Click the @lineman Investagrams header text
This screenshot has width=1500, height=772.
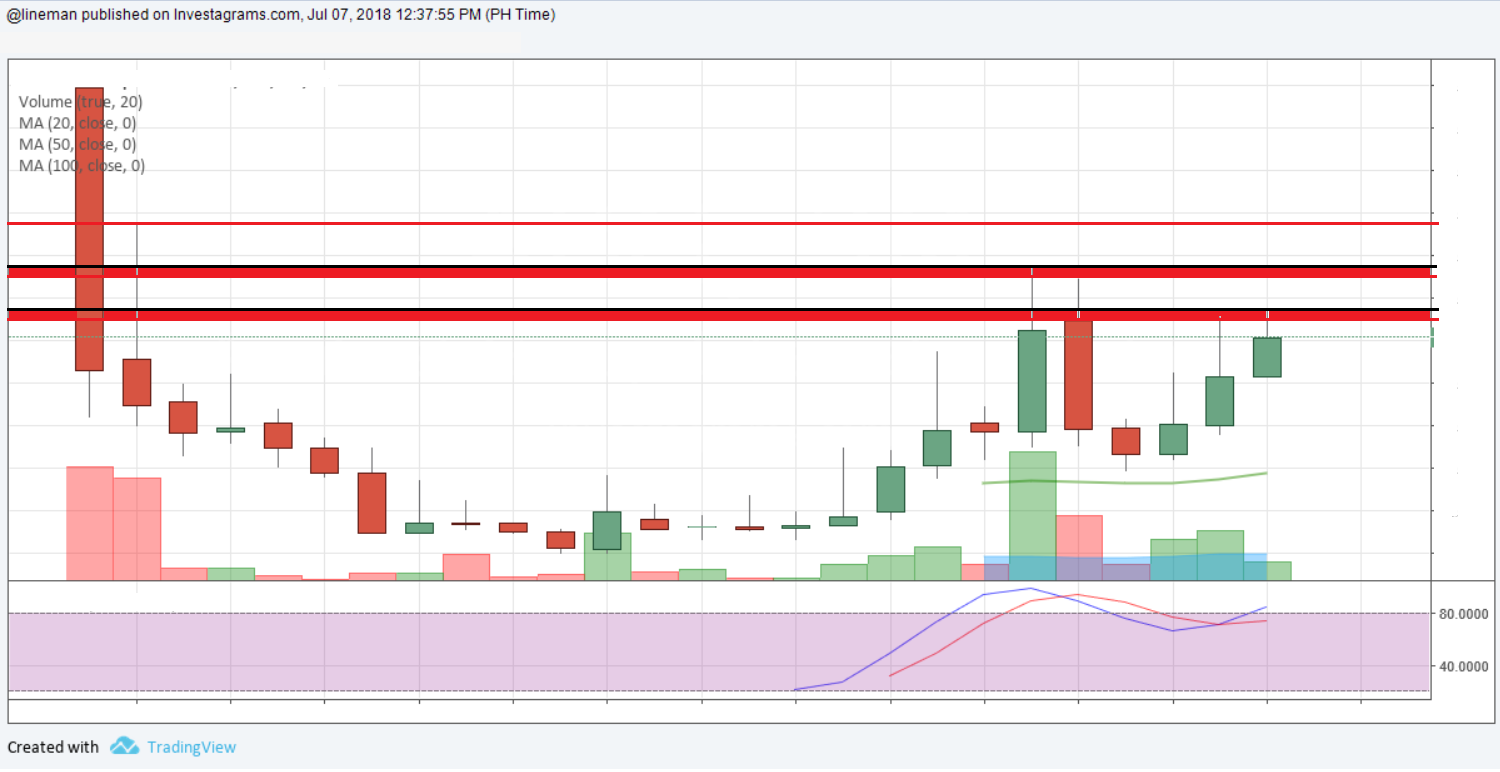point(280,14)
